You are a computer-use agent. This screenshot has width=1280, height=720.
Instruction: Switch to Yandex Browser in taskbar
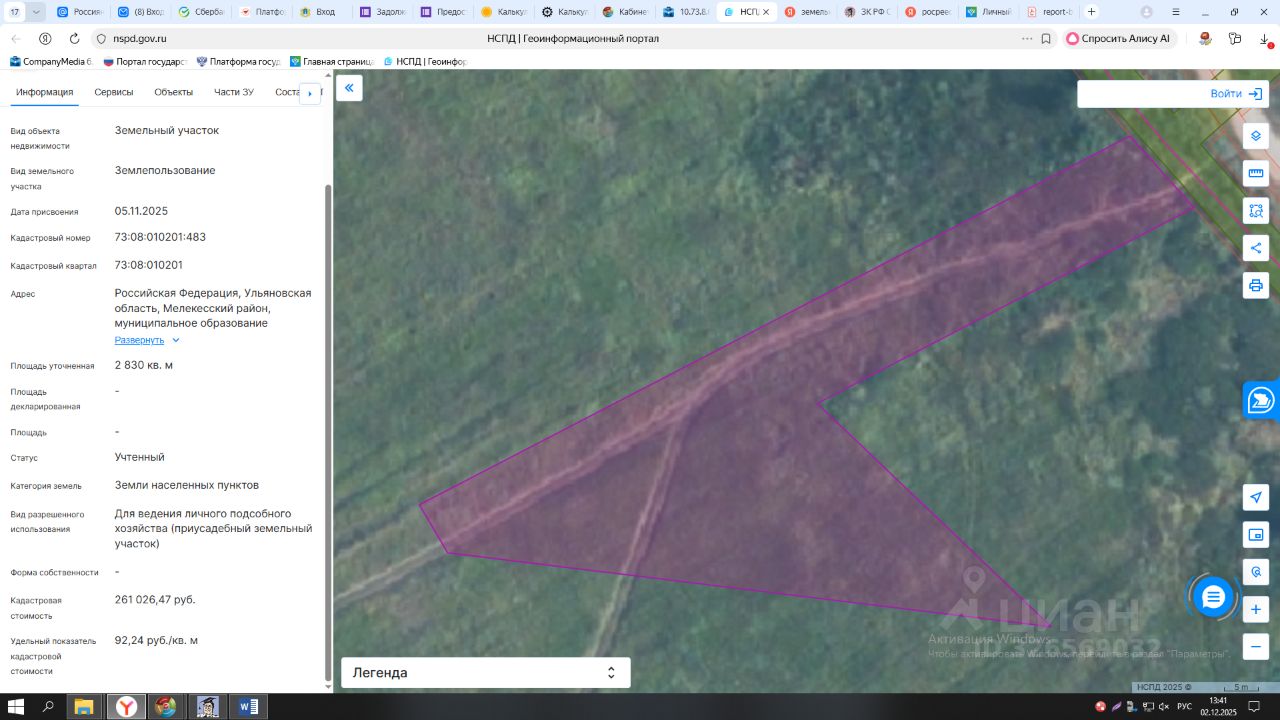[126, 707]
